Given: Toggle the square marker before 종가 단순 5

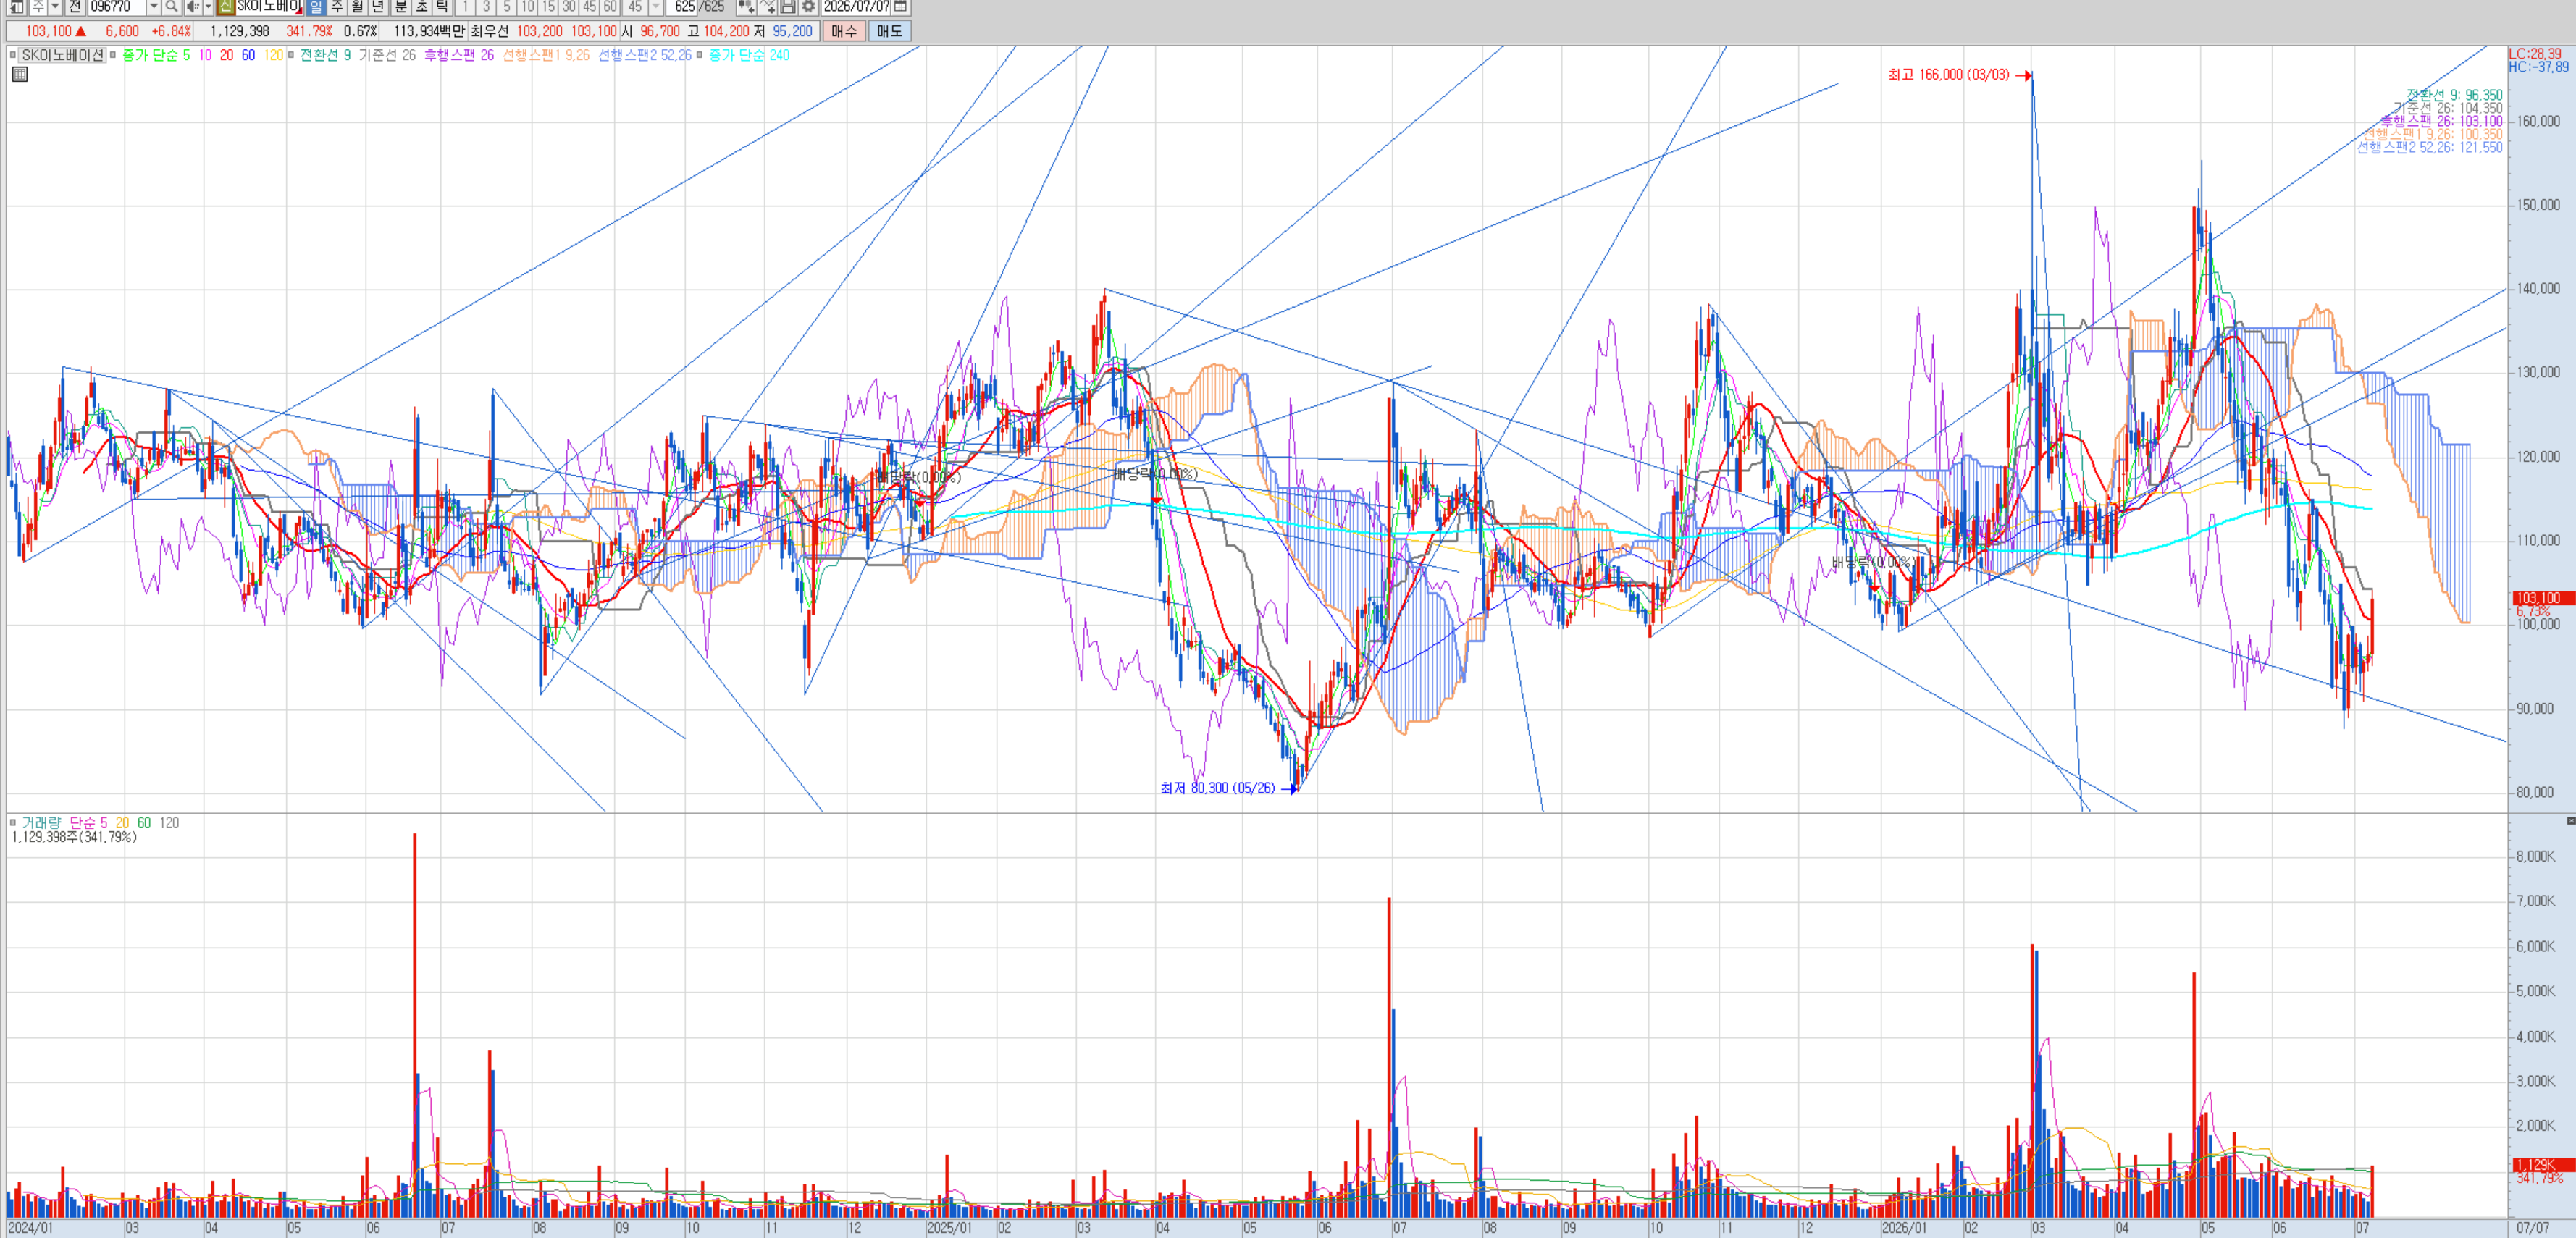Looking at the screenshot, I should point(113,55).
